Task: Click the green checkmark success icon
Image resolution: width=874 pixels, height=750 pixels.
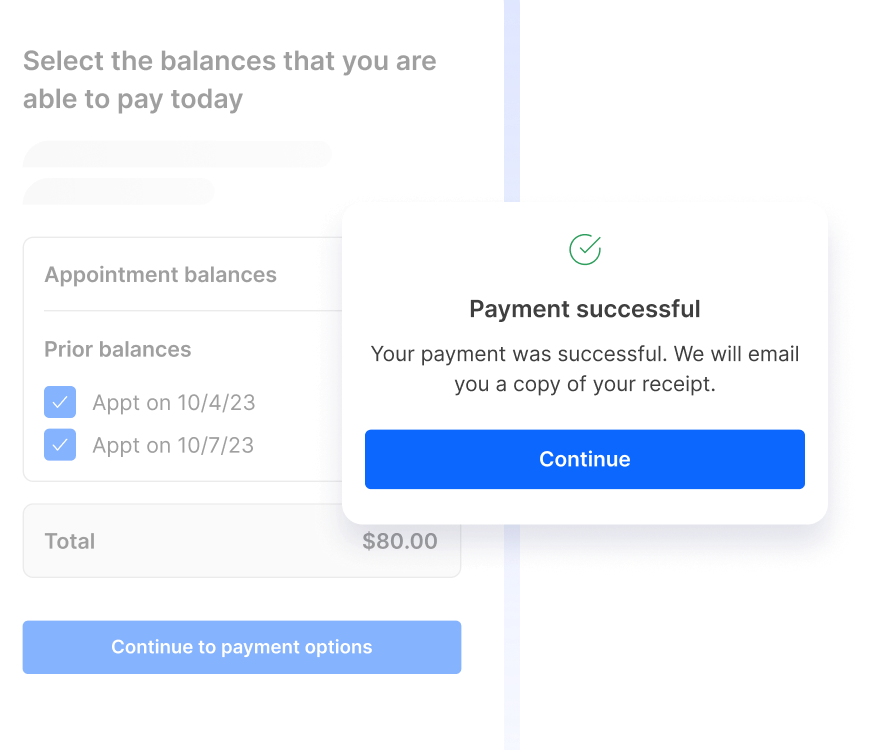Action: (x=585, y=249)
